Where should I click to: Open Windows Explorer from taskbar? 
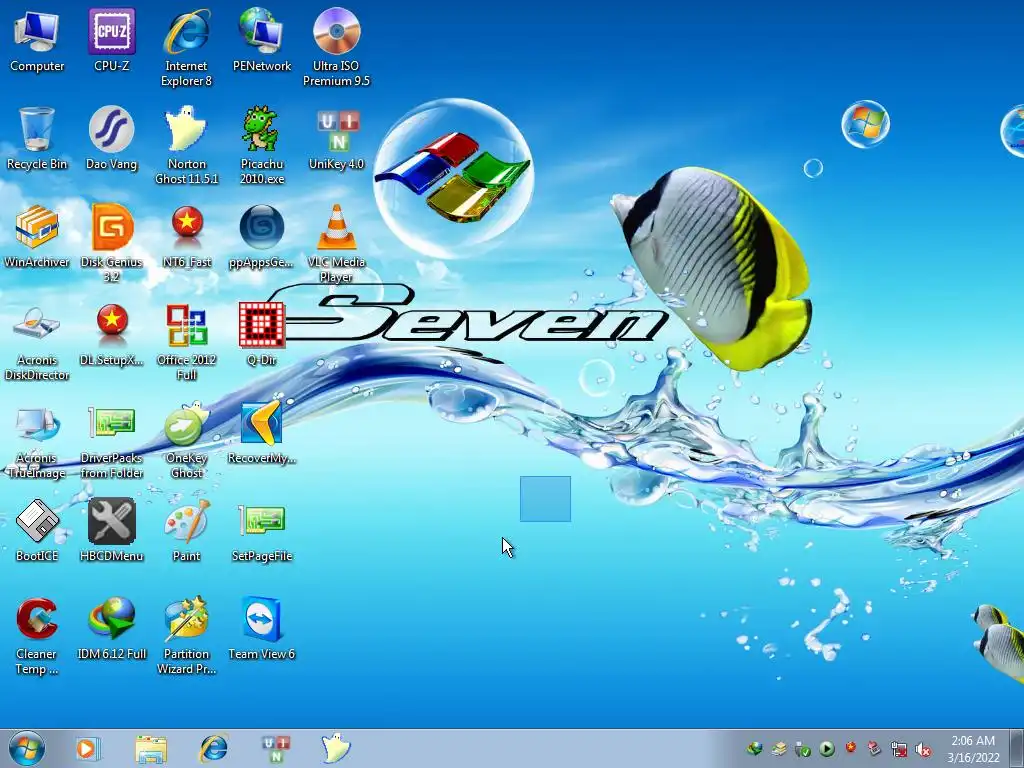point(151,748)
